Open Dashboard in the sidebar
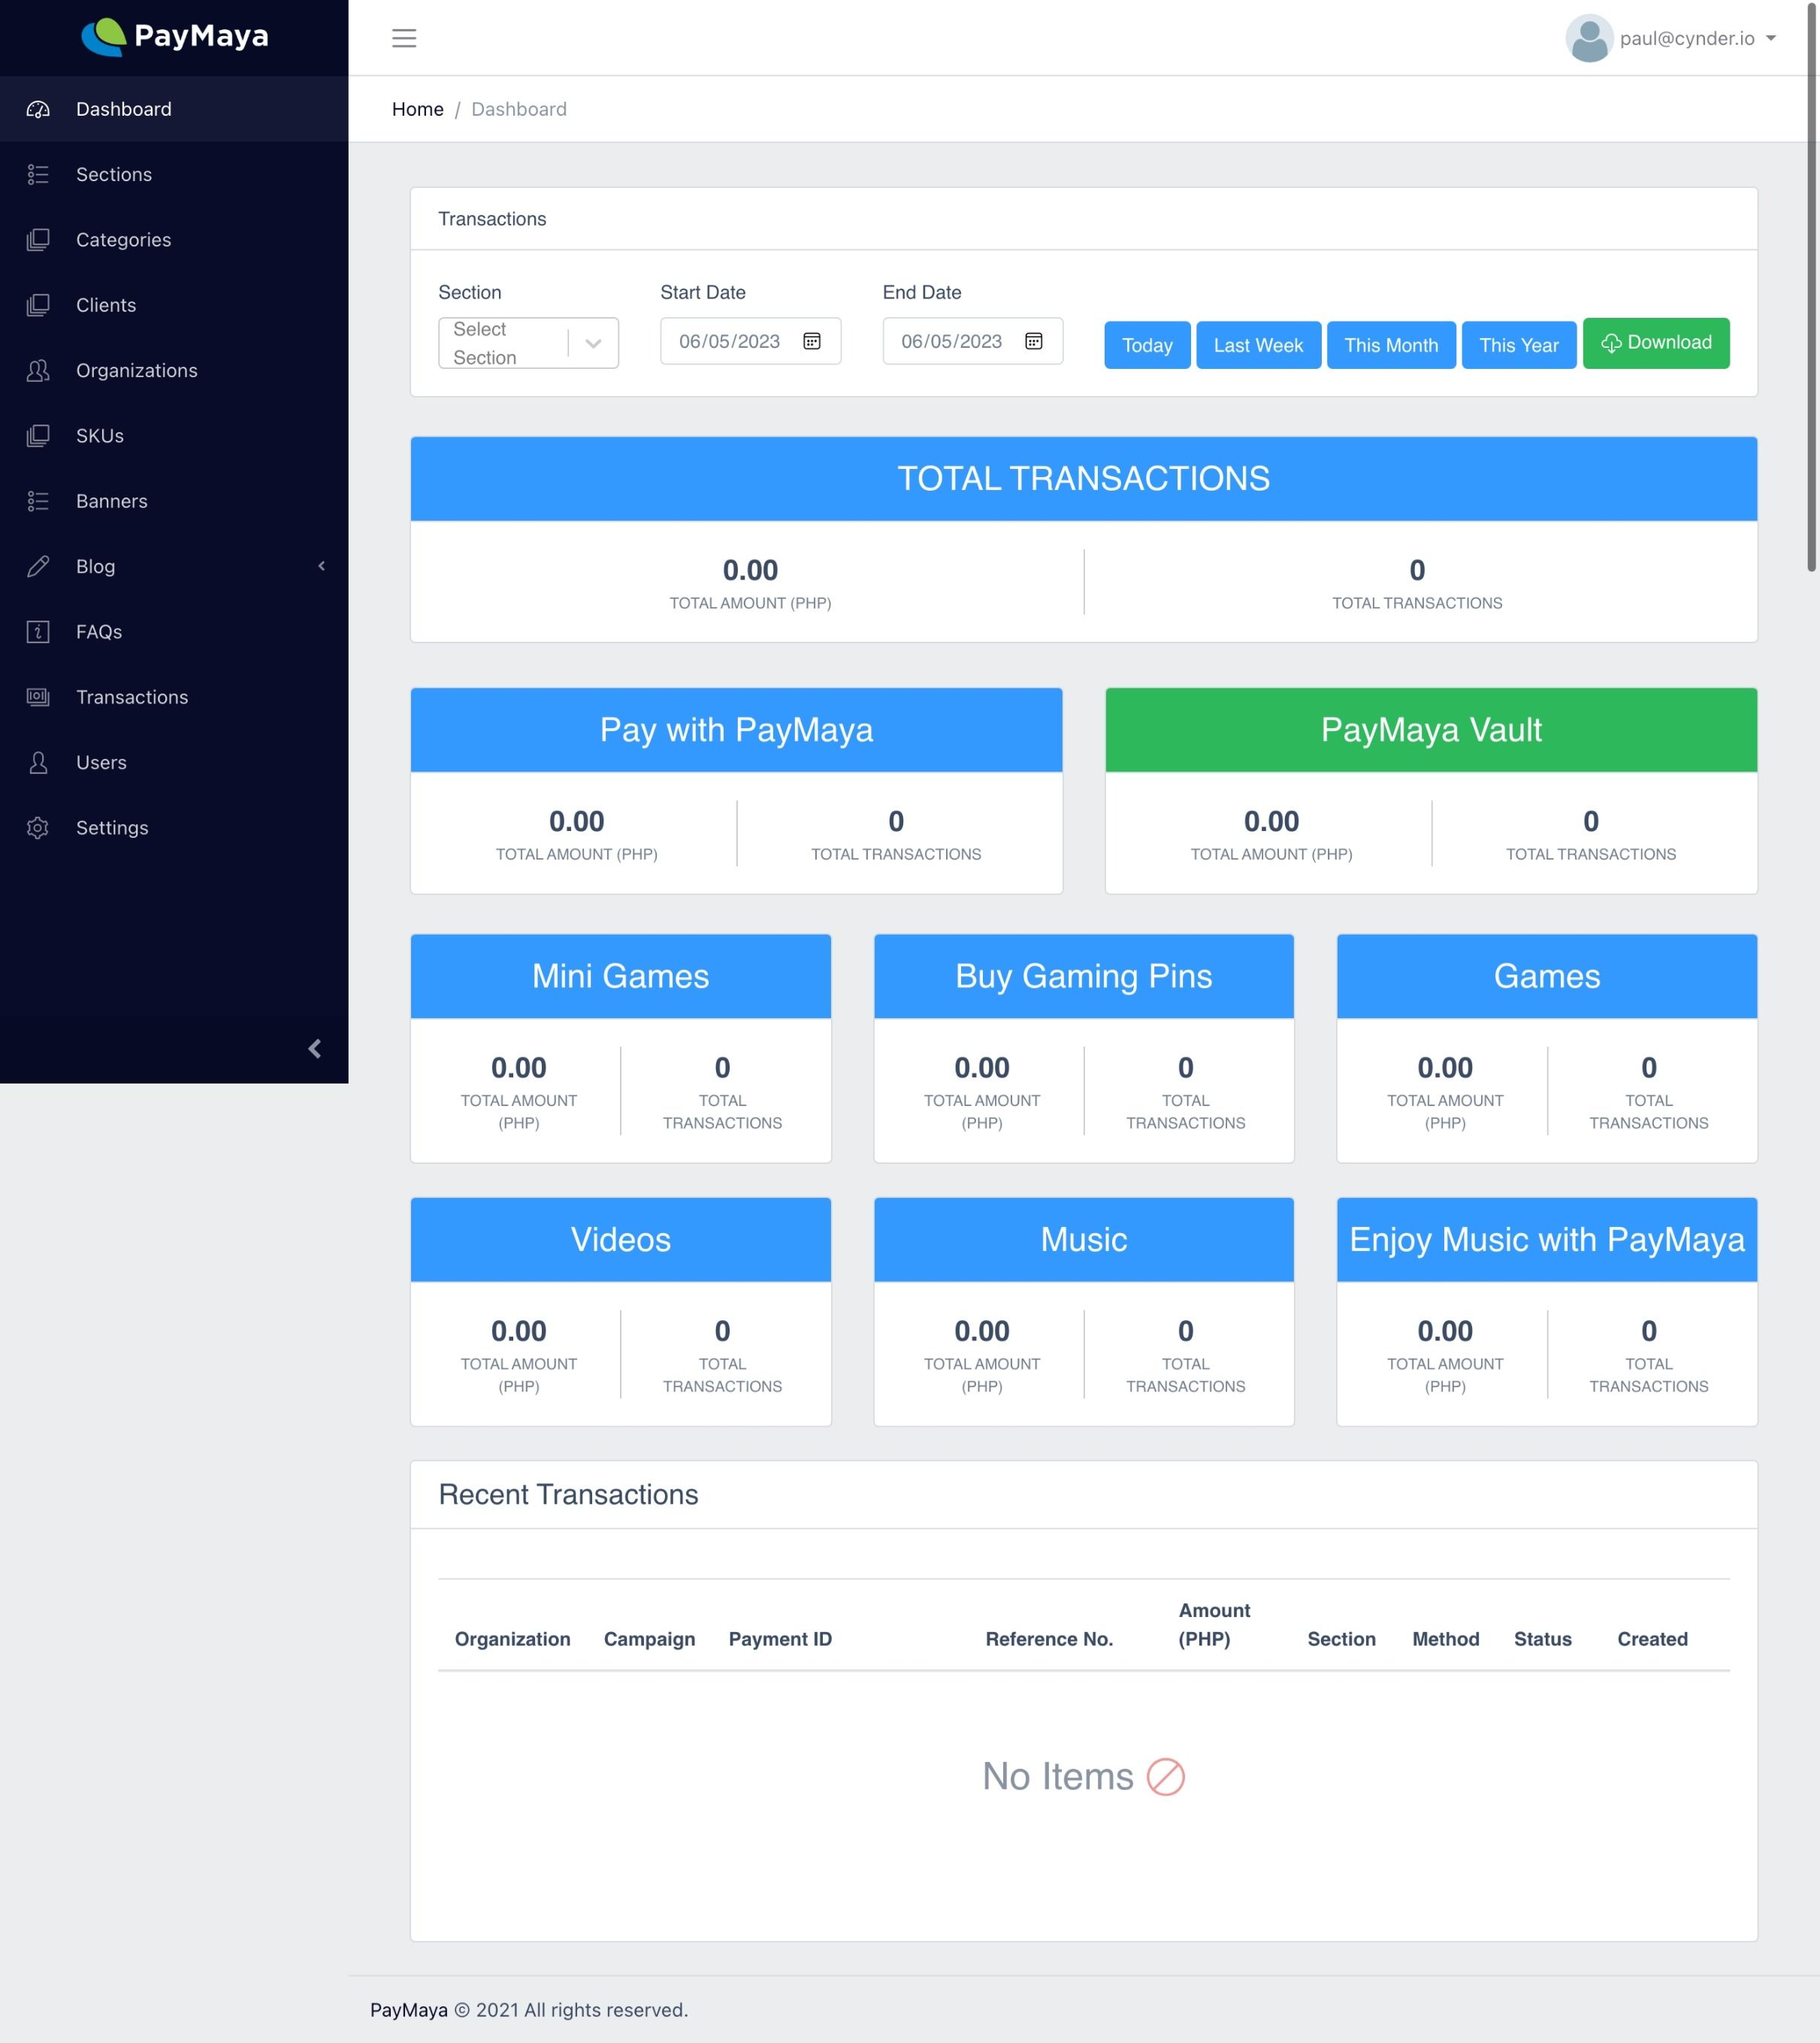This screenshot has height=2043, width=1820. click(174, 109)
